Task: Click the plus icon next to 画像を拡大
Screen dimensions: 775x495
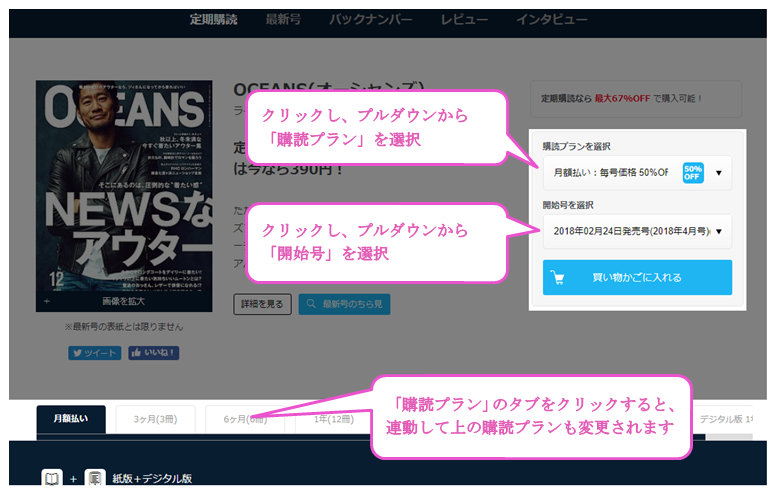Action: click(x=47, y=301)
